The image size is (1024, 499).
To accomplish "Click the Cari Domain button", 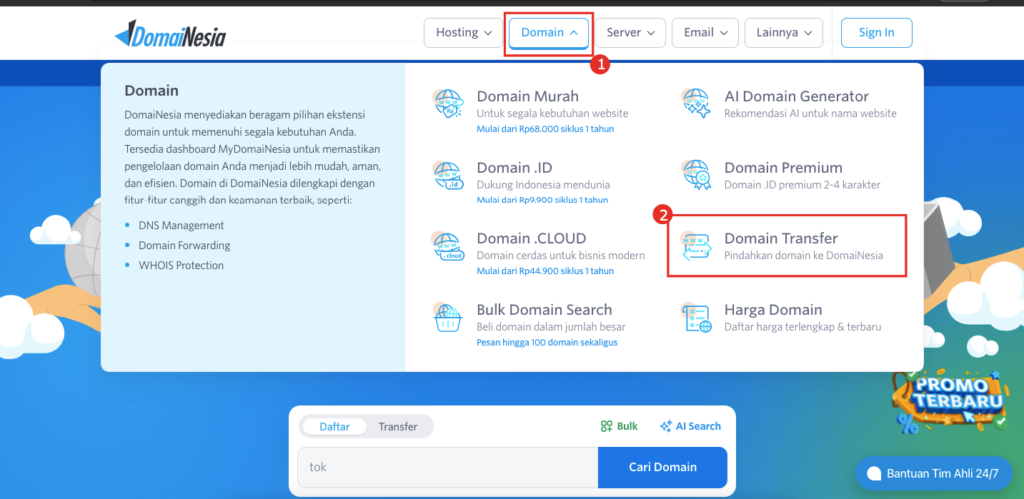I will click(x=662, y=467).
